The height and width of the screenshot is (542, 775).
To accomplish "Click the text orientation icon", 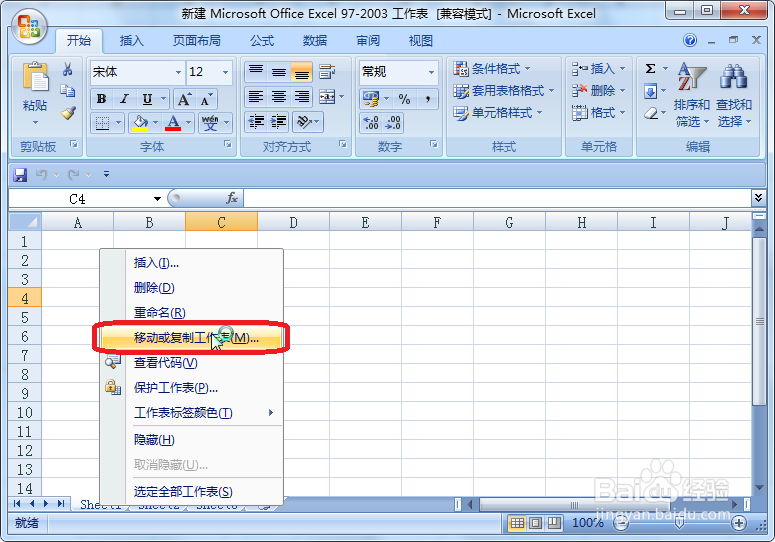I will pyautogui.click(x=304, y=122).
